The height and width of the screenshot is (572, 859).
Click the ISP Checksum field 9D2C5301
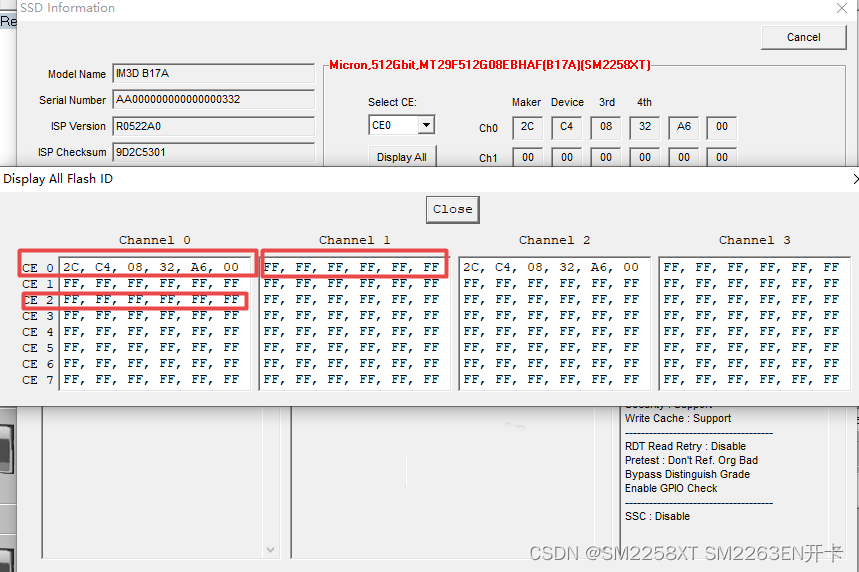(x=214, y=152)
